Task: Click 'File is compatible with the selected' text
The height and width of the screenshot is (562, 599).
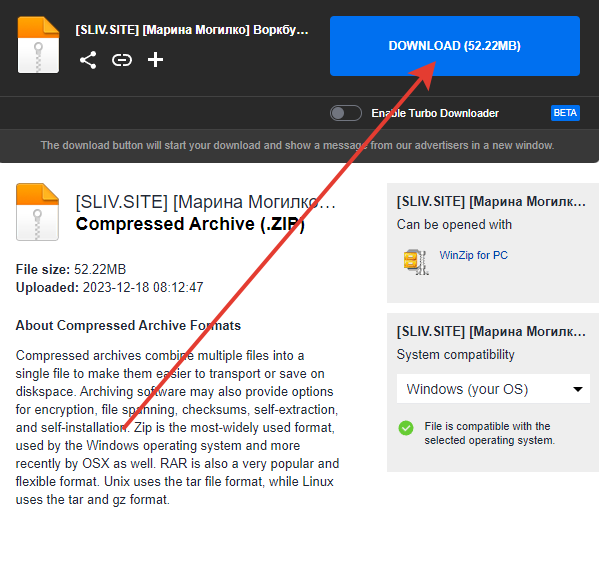Action: [x=489, y=433]
